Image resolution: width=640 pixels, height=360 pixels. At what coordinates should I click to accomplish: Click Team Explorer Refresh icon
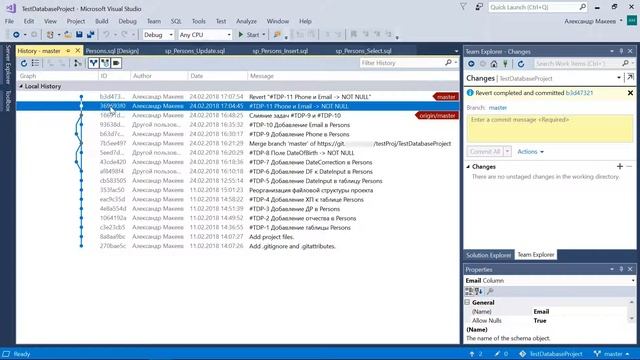[x=521, y=64]
